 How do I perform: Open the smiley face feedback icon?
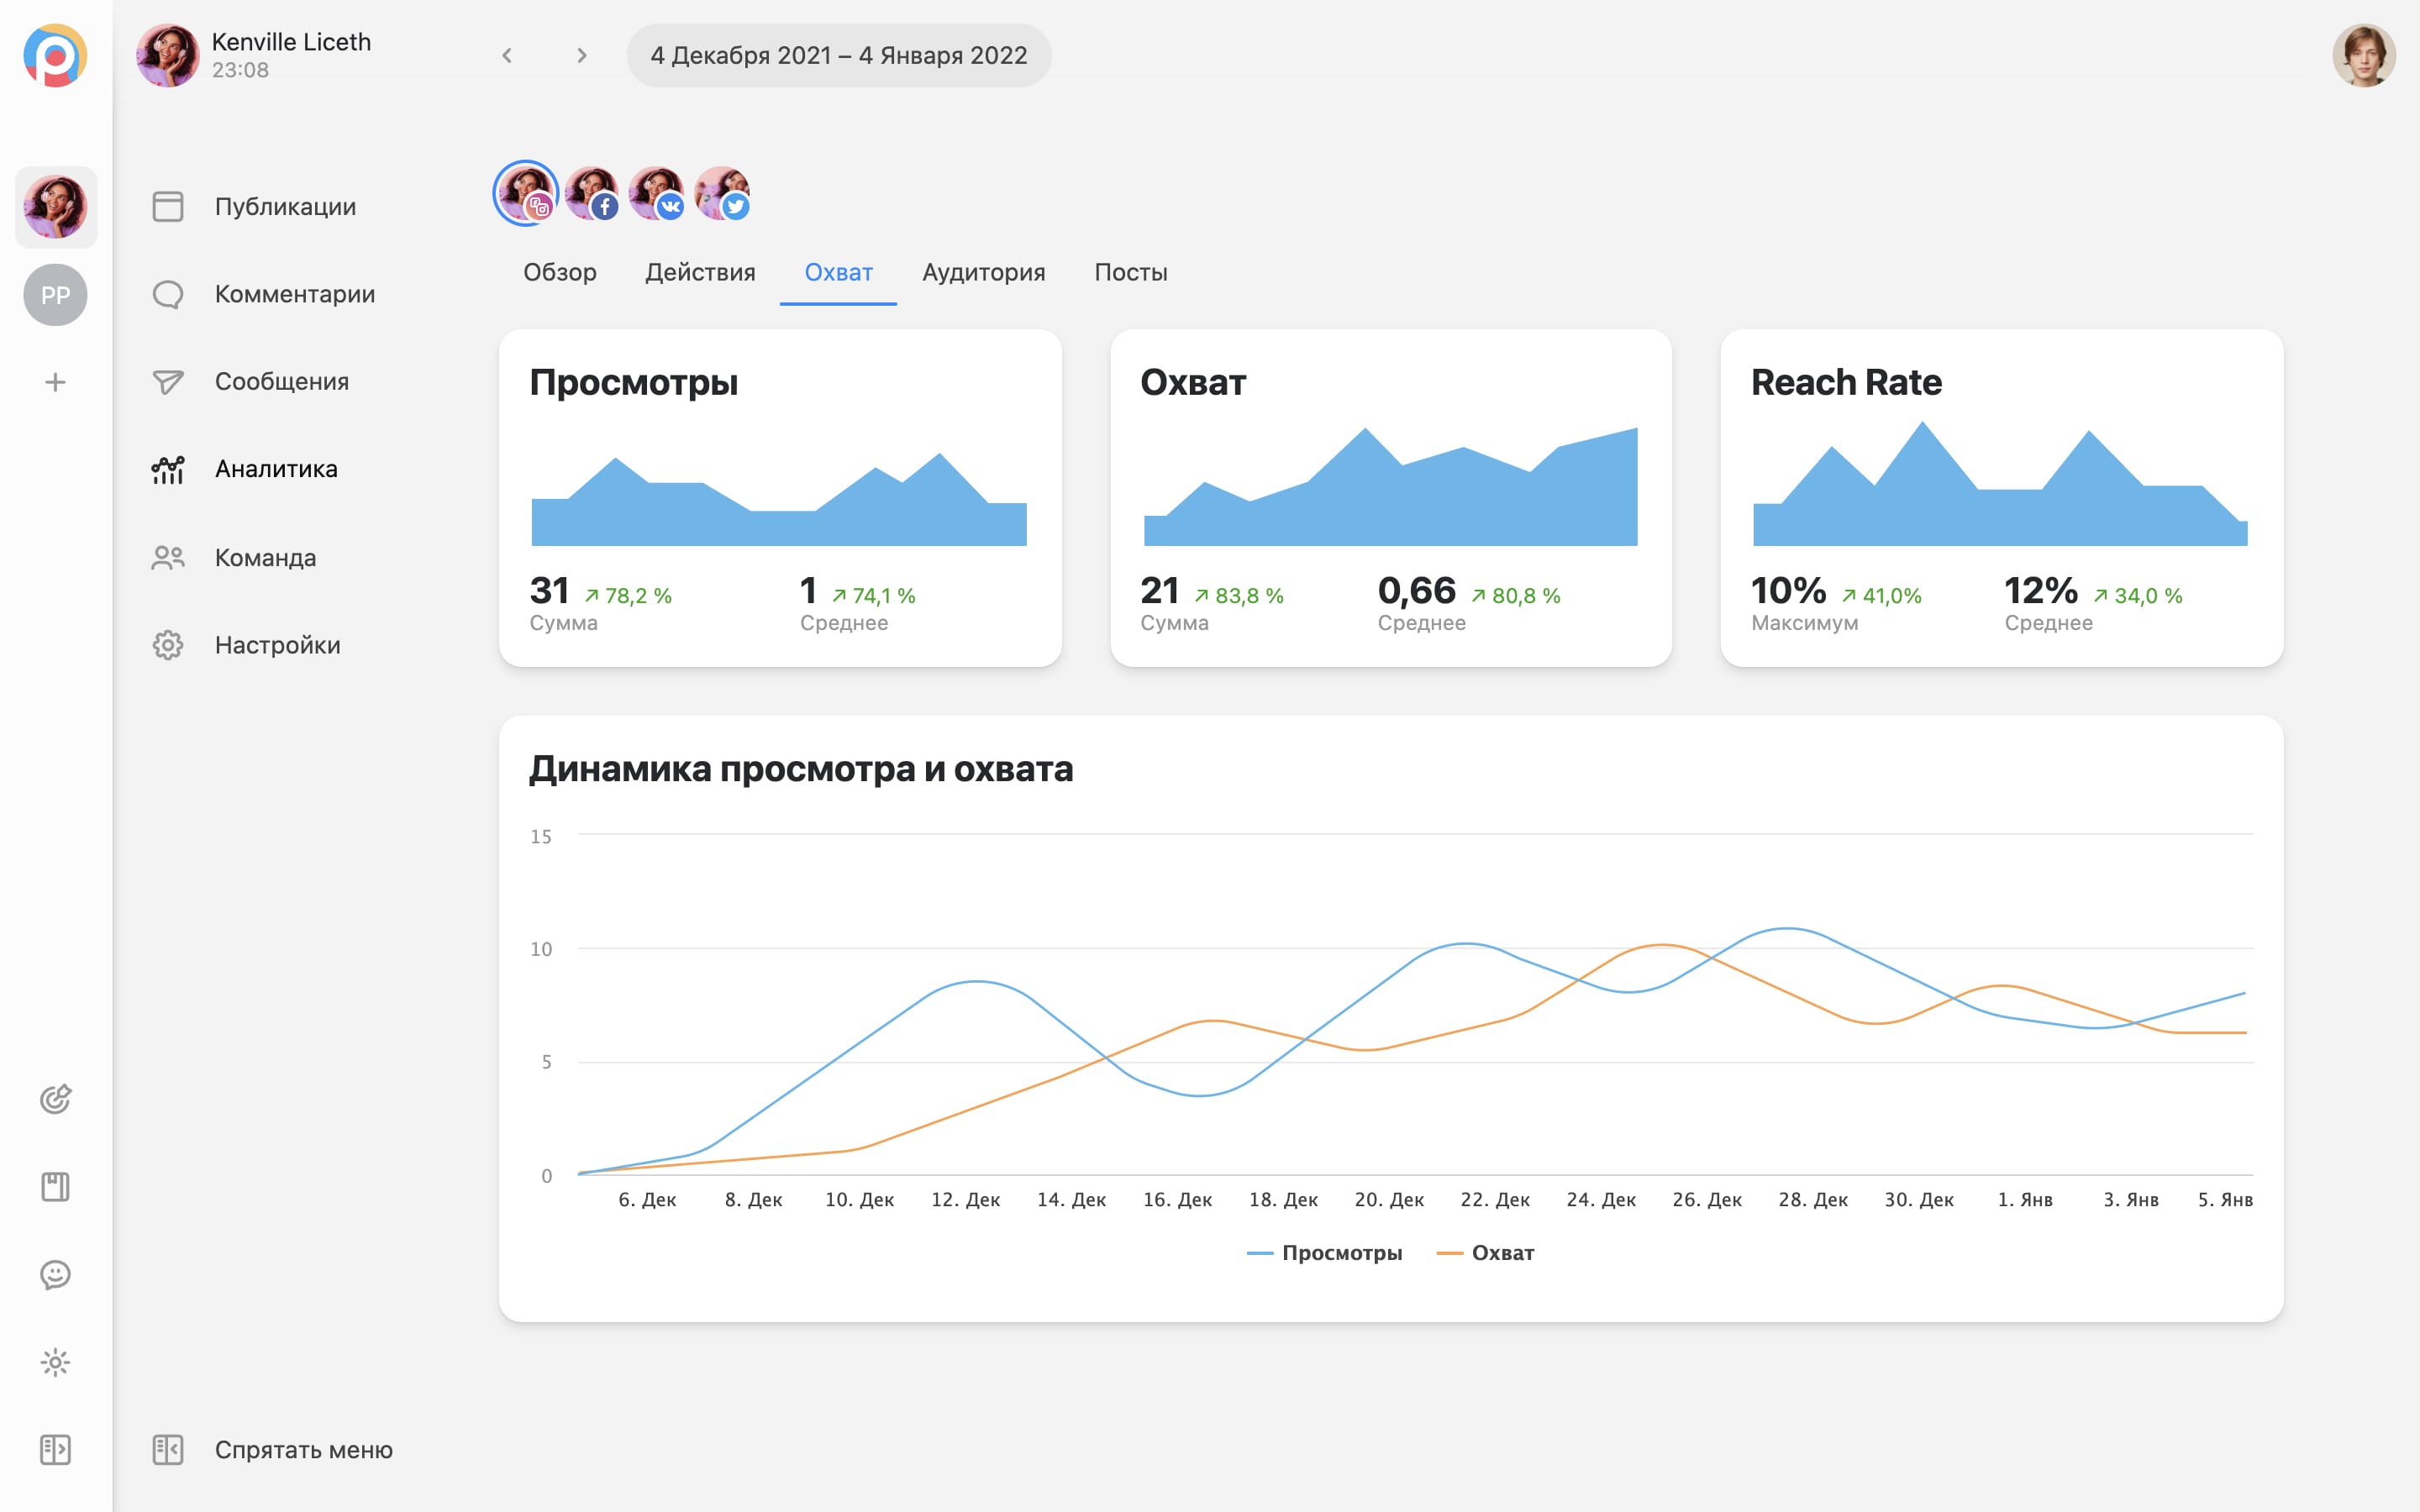tap(55, 1274)
